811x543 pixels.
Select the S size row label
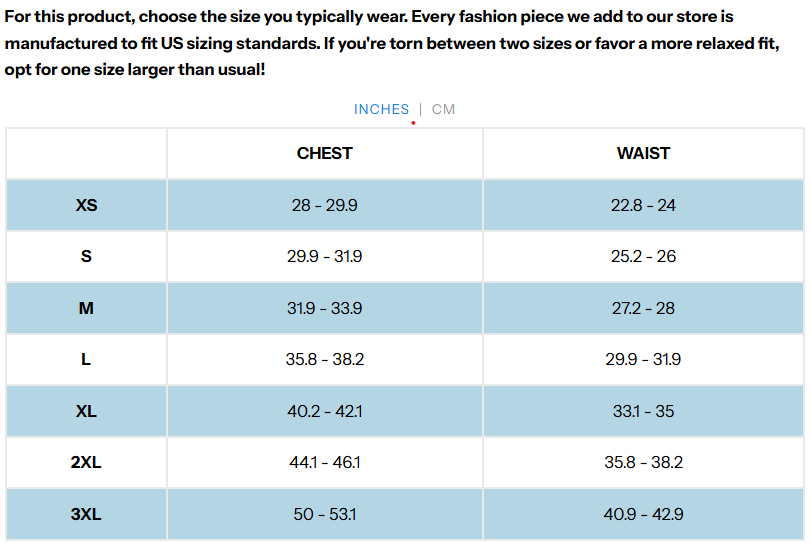pos(86,256)
